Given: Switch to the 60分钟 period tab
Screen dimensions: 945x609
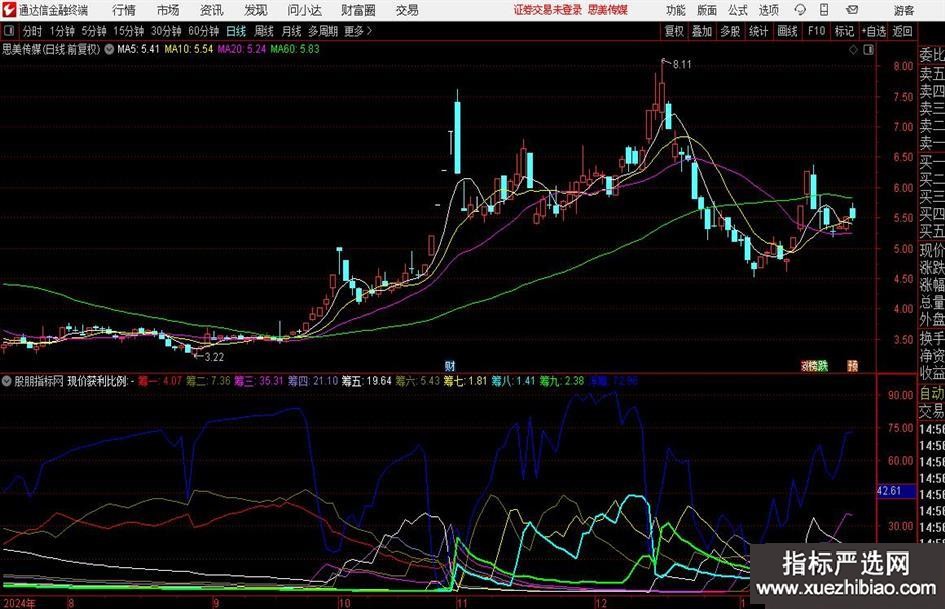Looking at the screenshot, I should [203, 31].
